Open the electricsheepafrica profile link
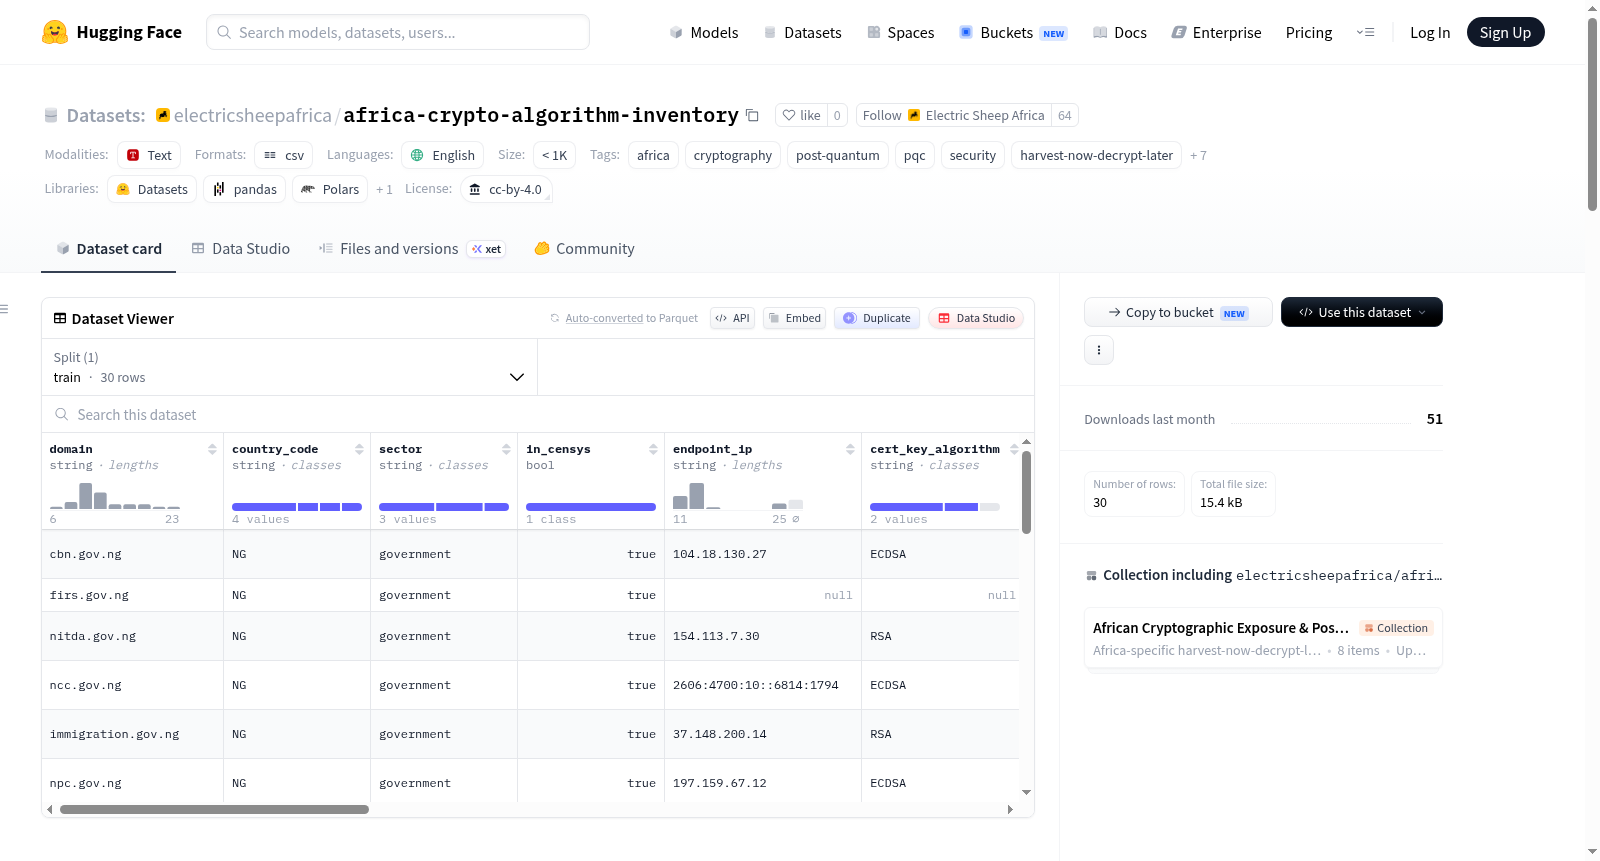Image resolution: width=1600 pixels, height=861 pixels. 252,115
